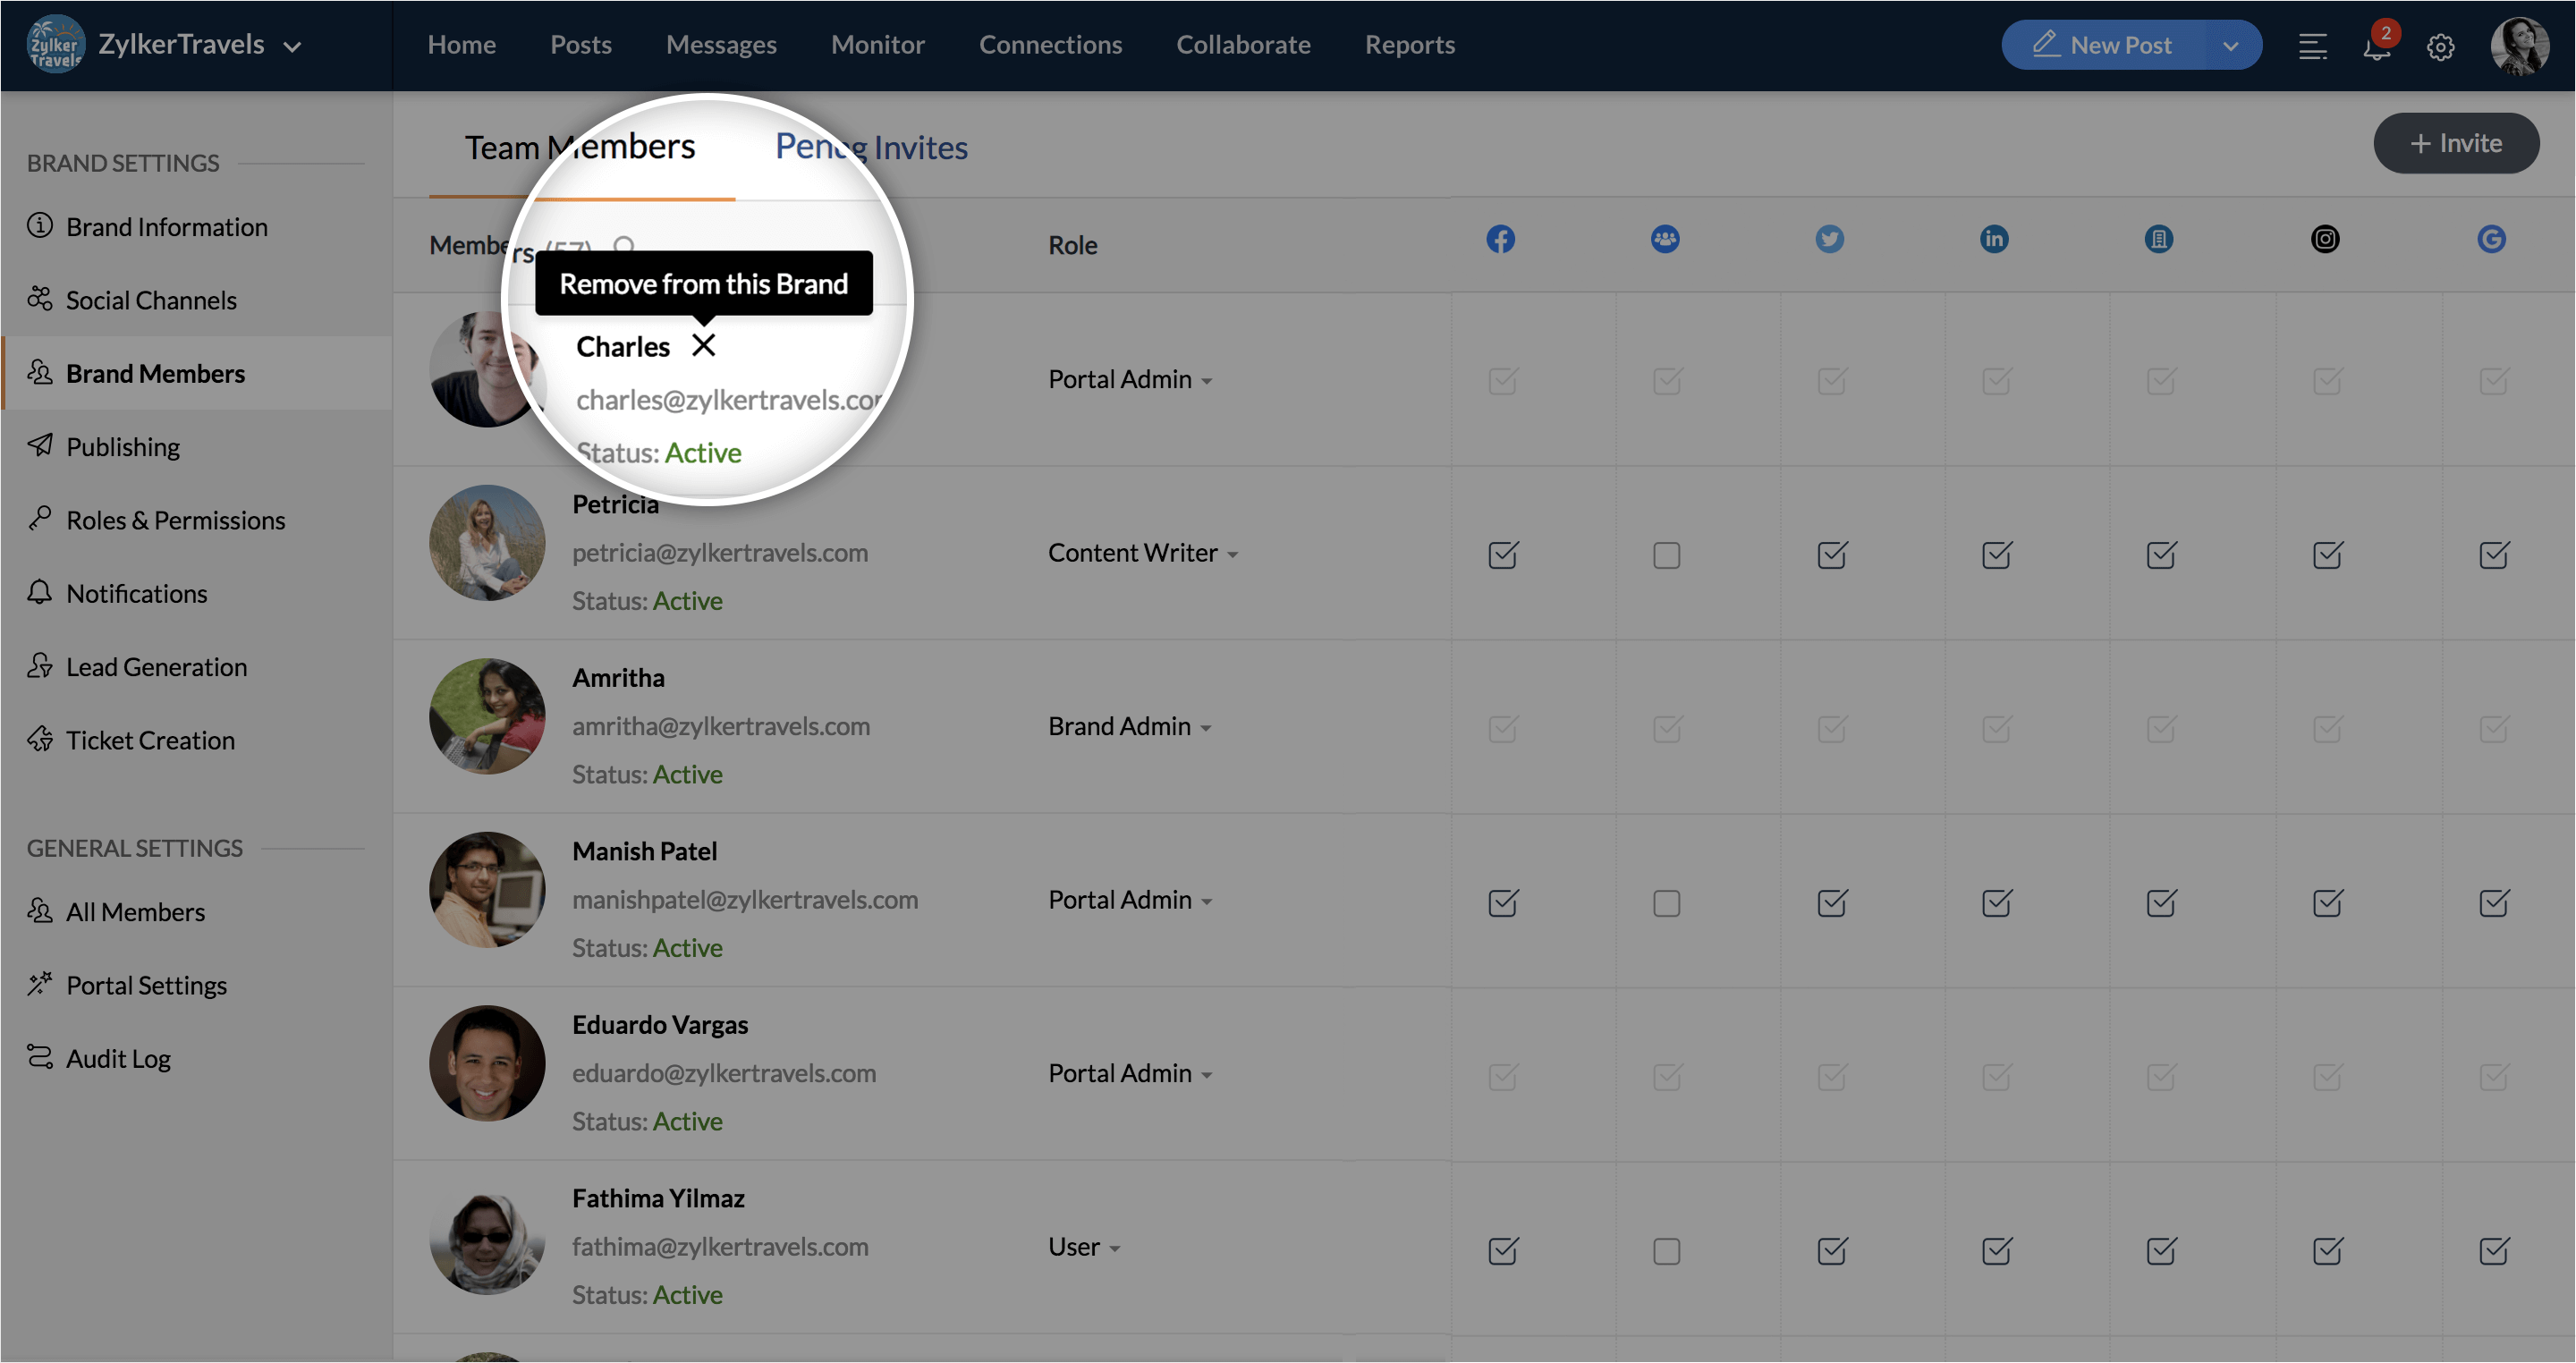Viewport: 2576px width, 1363px height.
Task: Expand the New Post dropdown arrow
Action: click(2230, 46)
